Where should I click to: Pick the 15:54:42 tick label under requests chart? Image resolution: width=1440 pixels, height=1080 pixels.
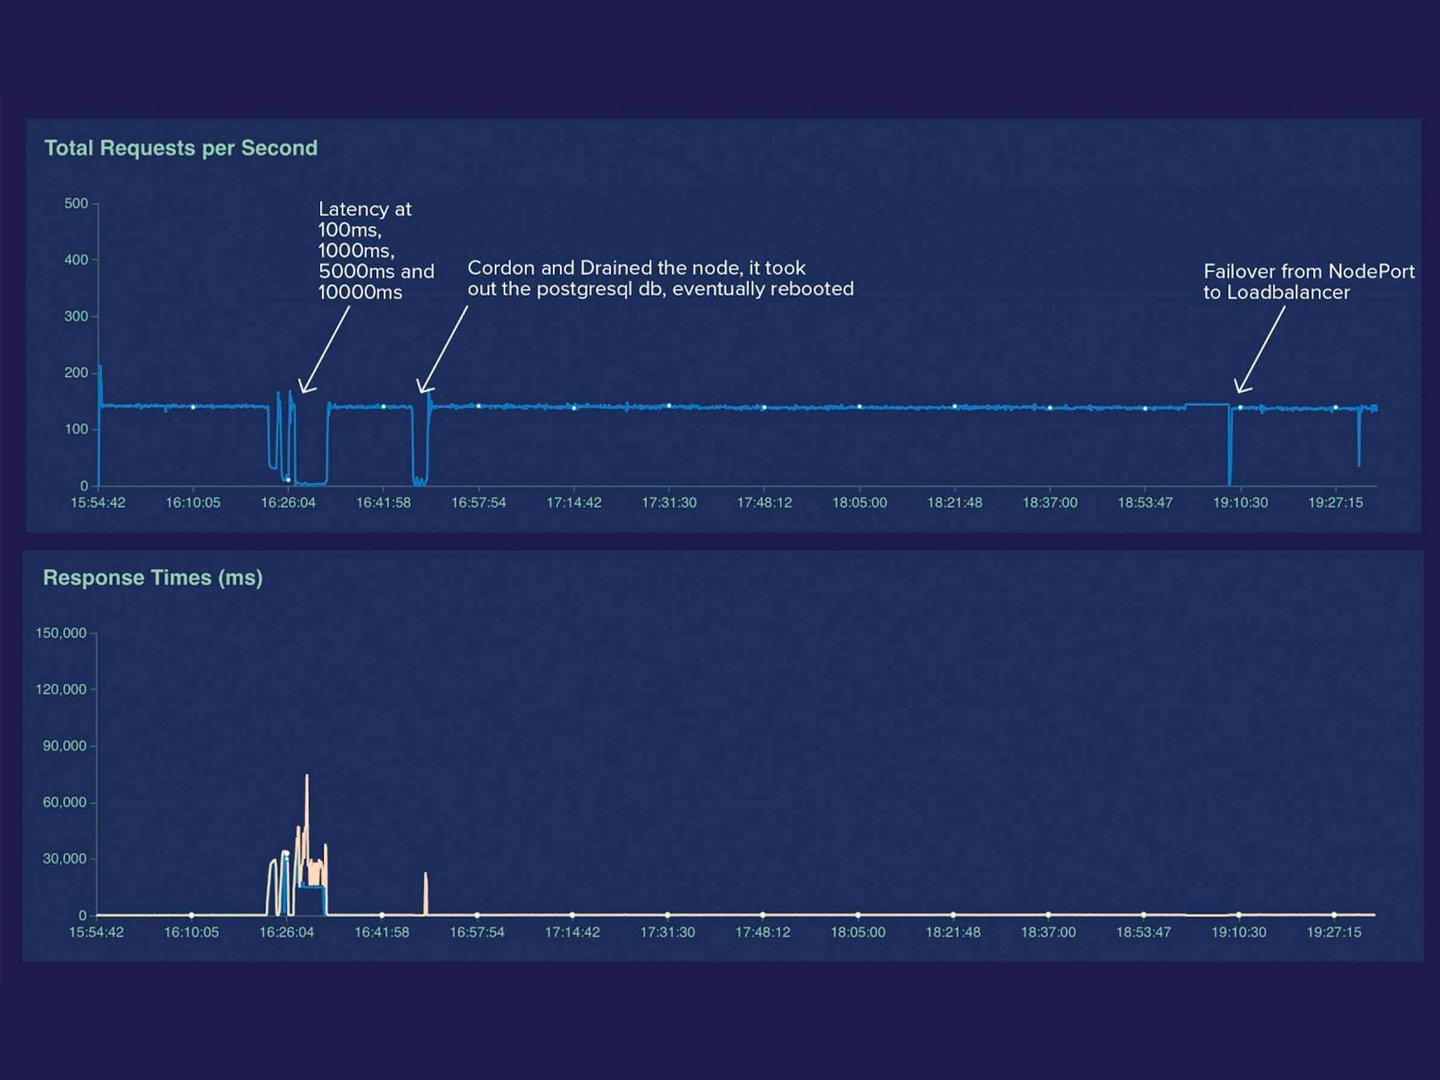coord(98,502)
